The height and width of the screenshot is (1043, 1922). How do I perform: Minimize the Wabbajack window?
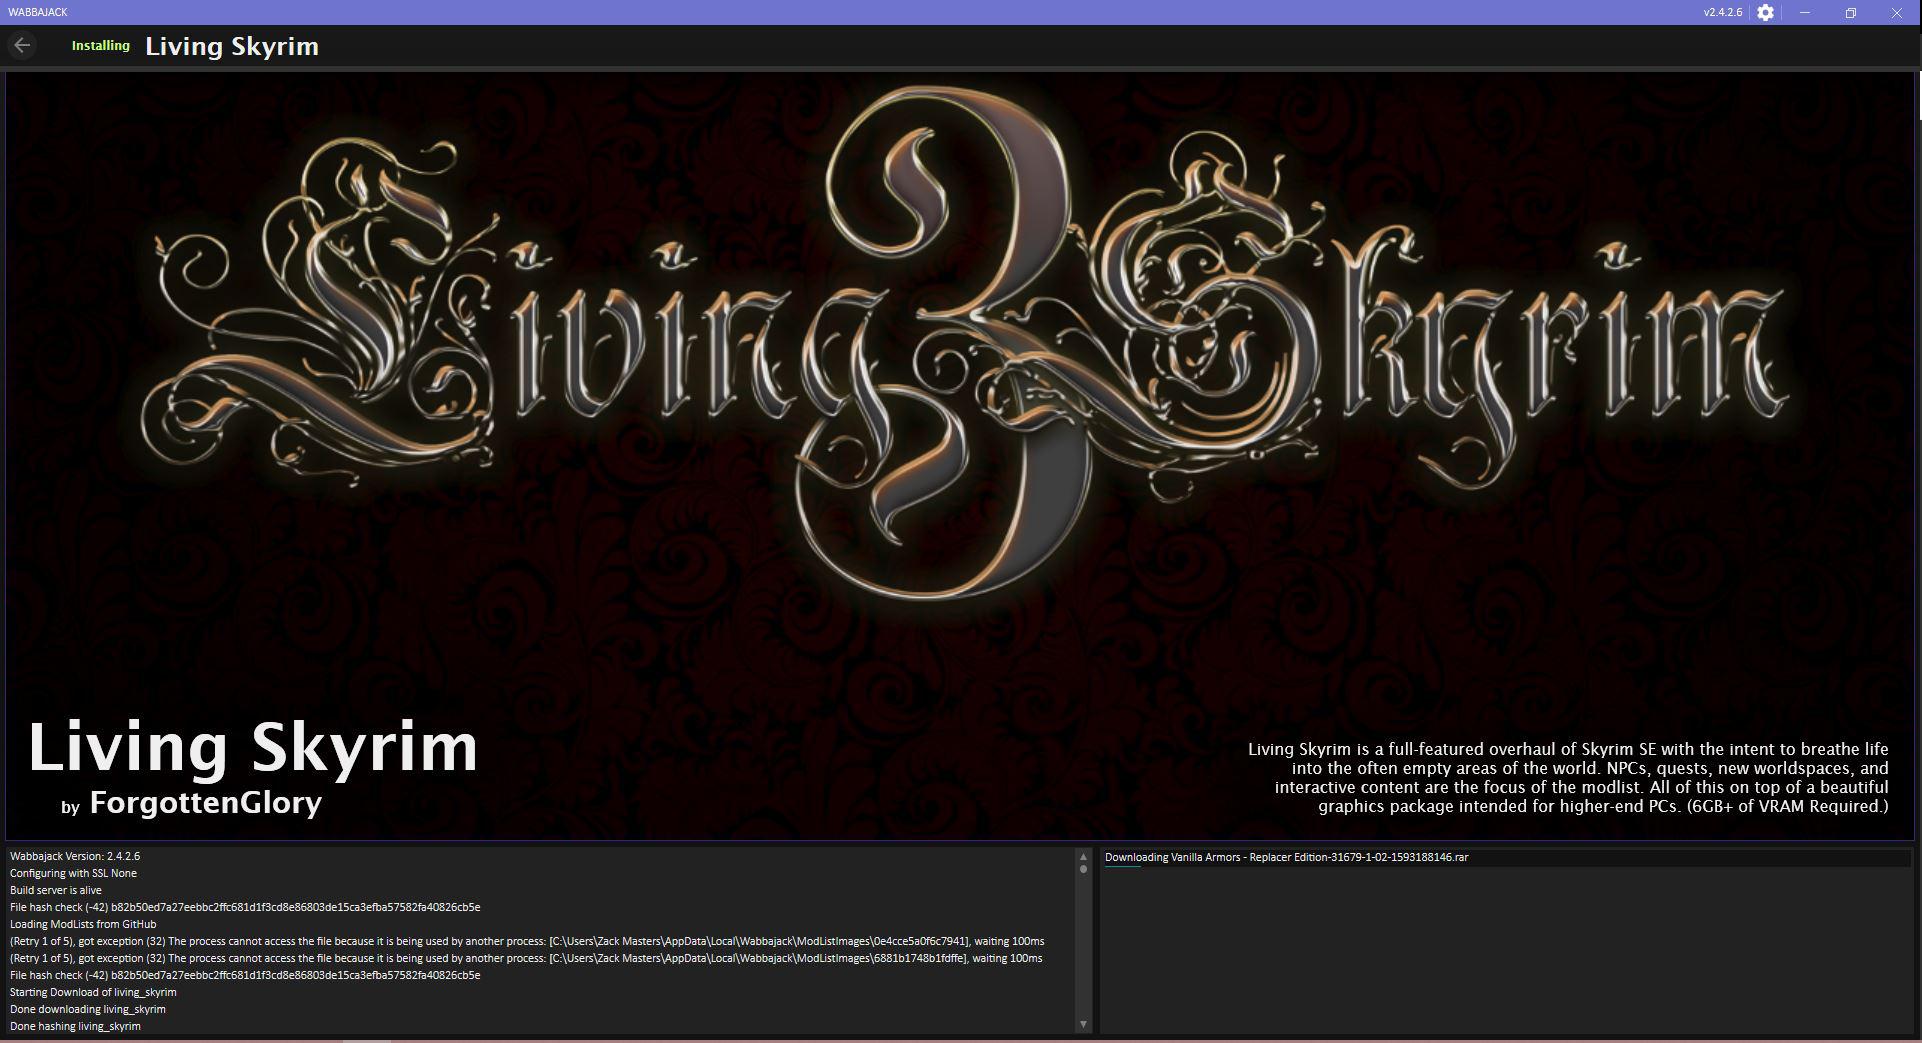(x=1805, y=13)
